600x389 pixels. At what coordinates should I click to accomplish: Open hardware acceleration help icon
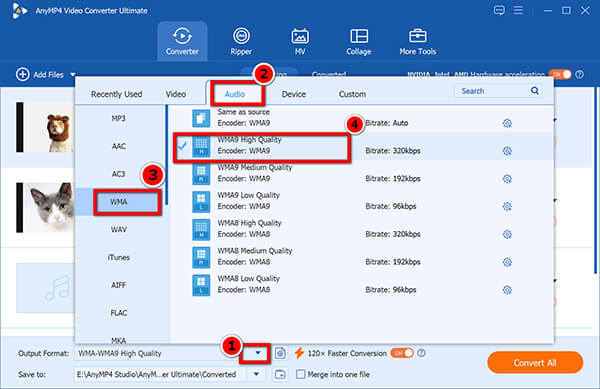click(580, 74)
